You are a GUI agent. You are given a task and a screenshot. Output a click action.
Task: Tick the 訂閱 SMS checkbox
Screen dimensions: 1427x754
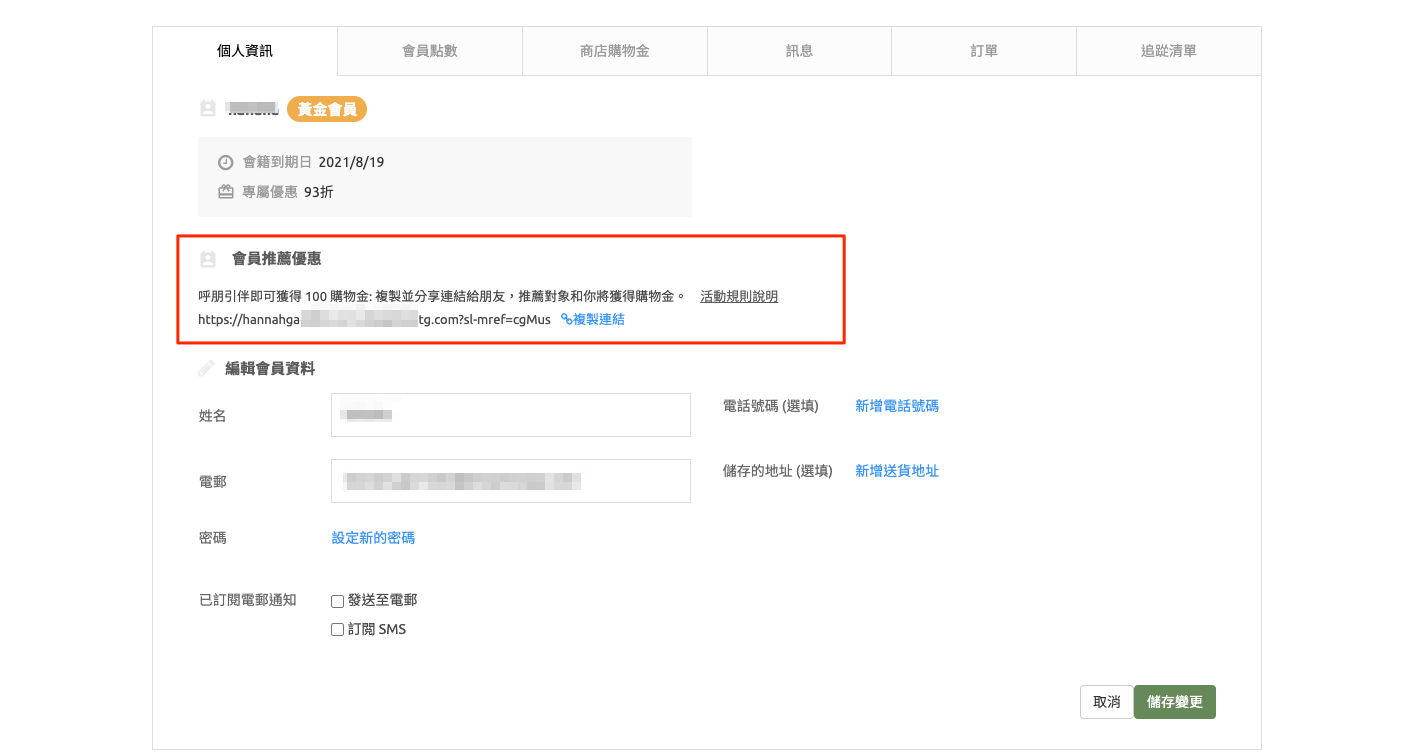tap(338, 630)
